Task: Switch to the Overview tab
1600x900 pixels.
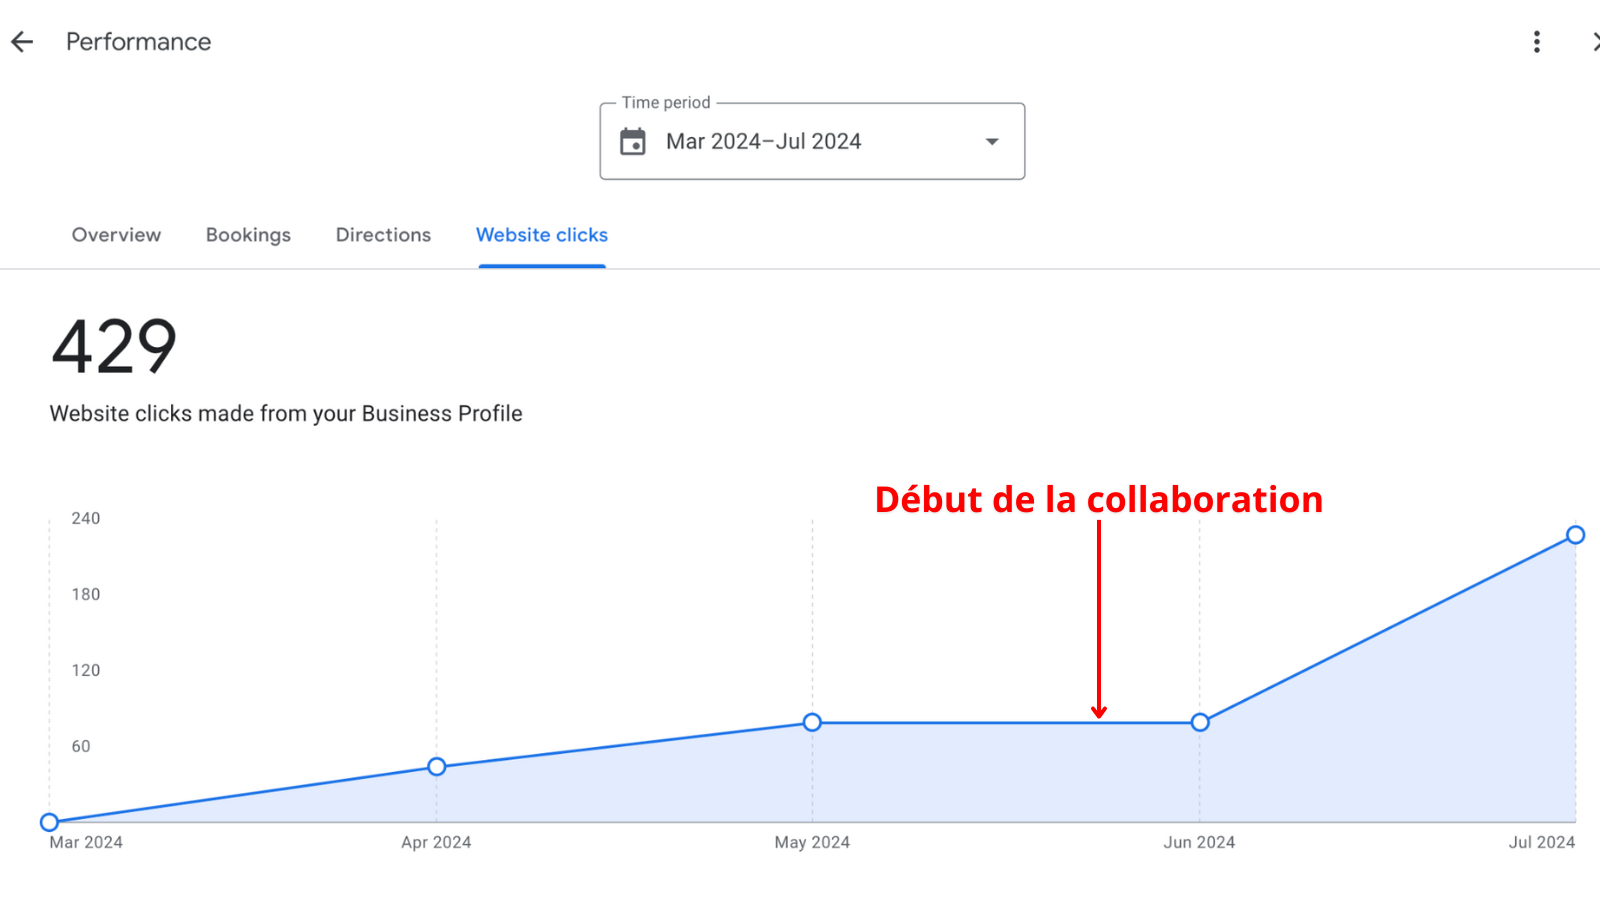Action: tap(116, 235)
